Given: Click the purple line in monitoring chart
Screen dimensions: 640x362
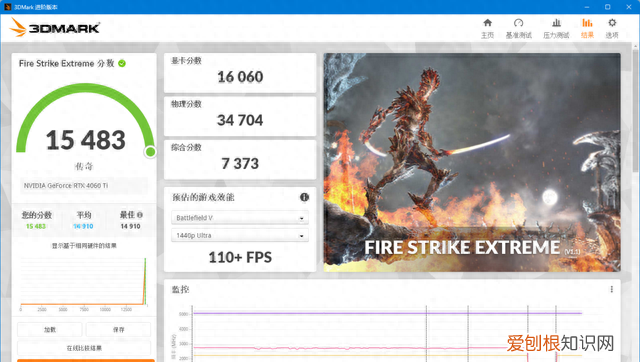Looking at the screenshot, I should (388, 313).
